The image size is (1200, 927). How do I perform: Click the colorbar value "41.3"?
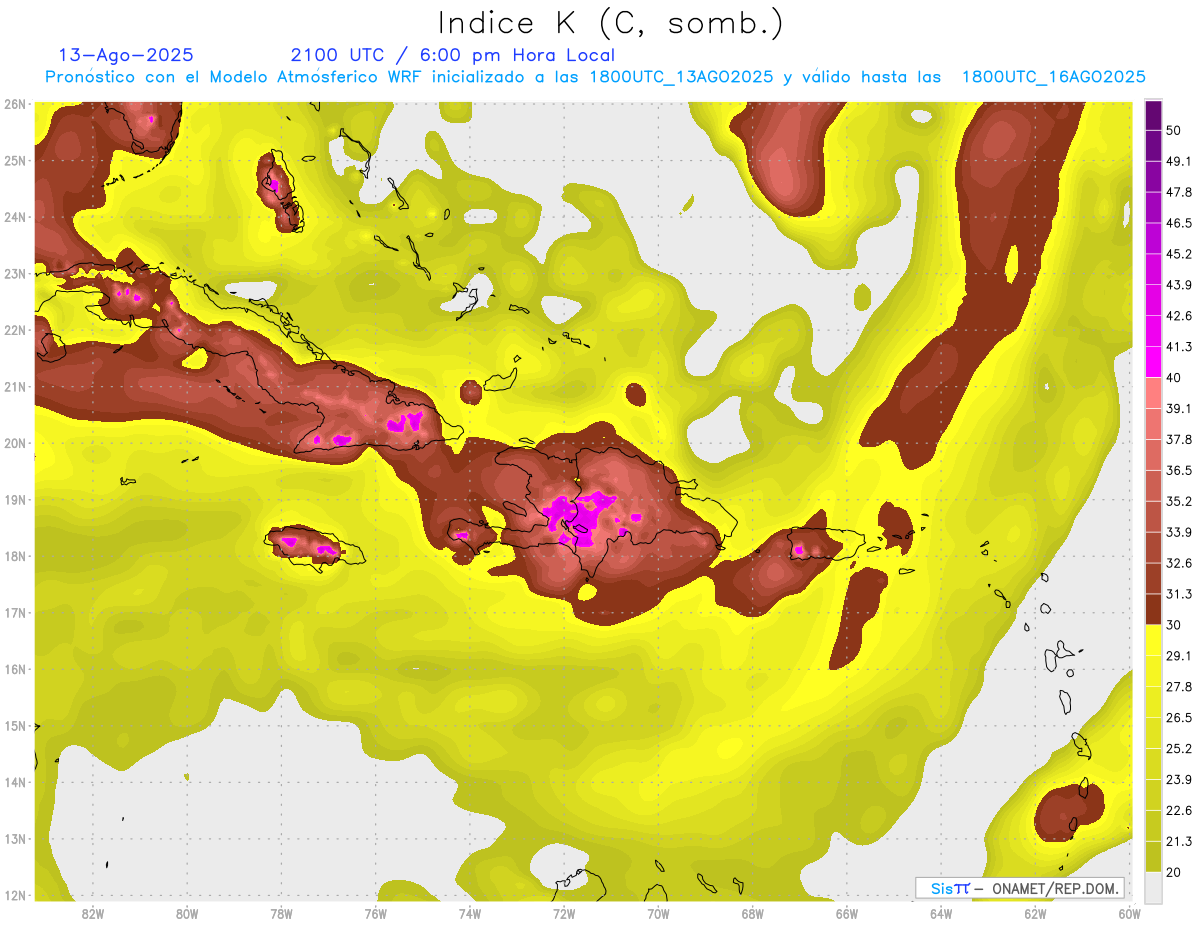[x=1178, y=347]
